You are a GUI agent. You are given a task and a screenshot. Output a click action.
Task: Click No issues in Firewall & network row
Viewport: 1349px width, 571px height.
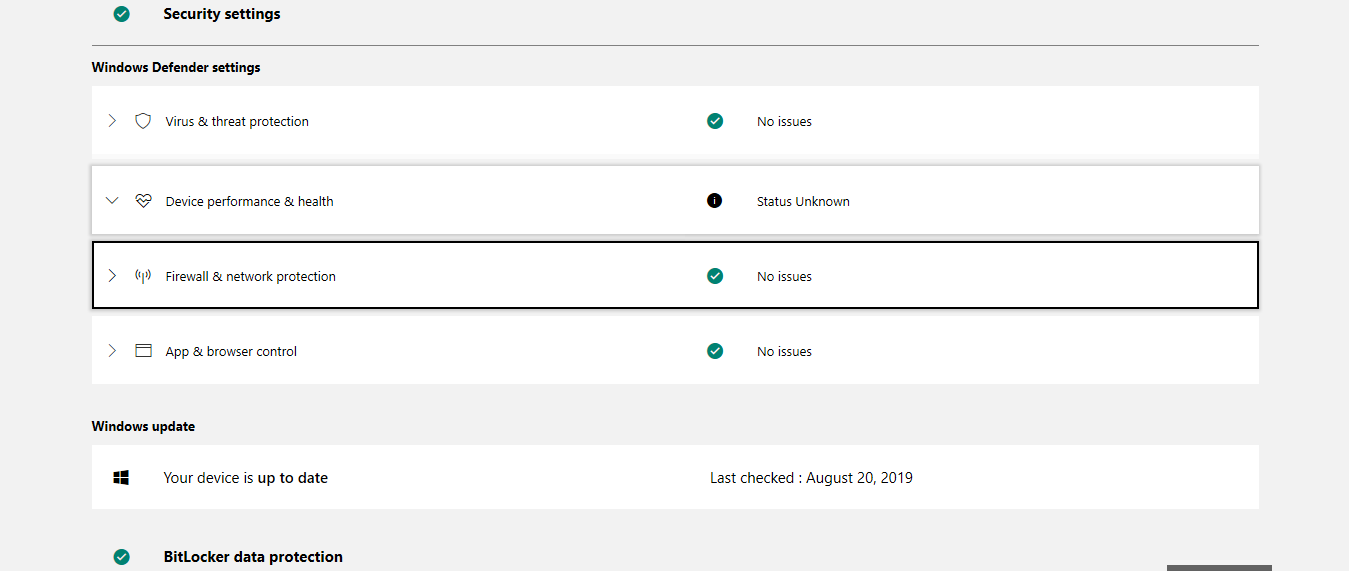click(x=784, y=276)
